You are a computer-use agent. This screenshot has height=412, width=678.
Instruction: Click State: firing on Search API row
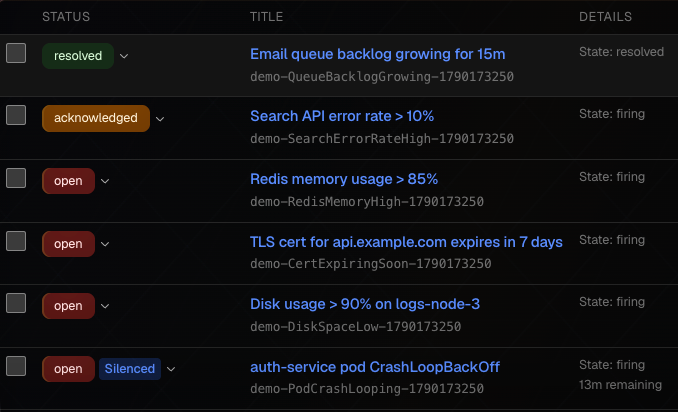point(612,114)
